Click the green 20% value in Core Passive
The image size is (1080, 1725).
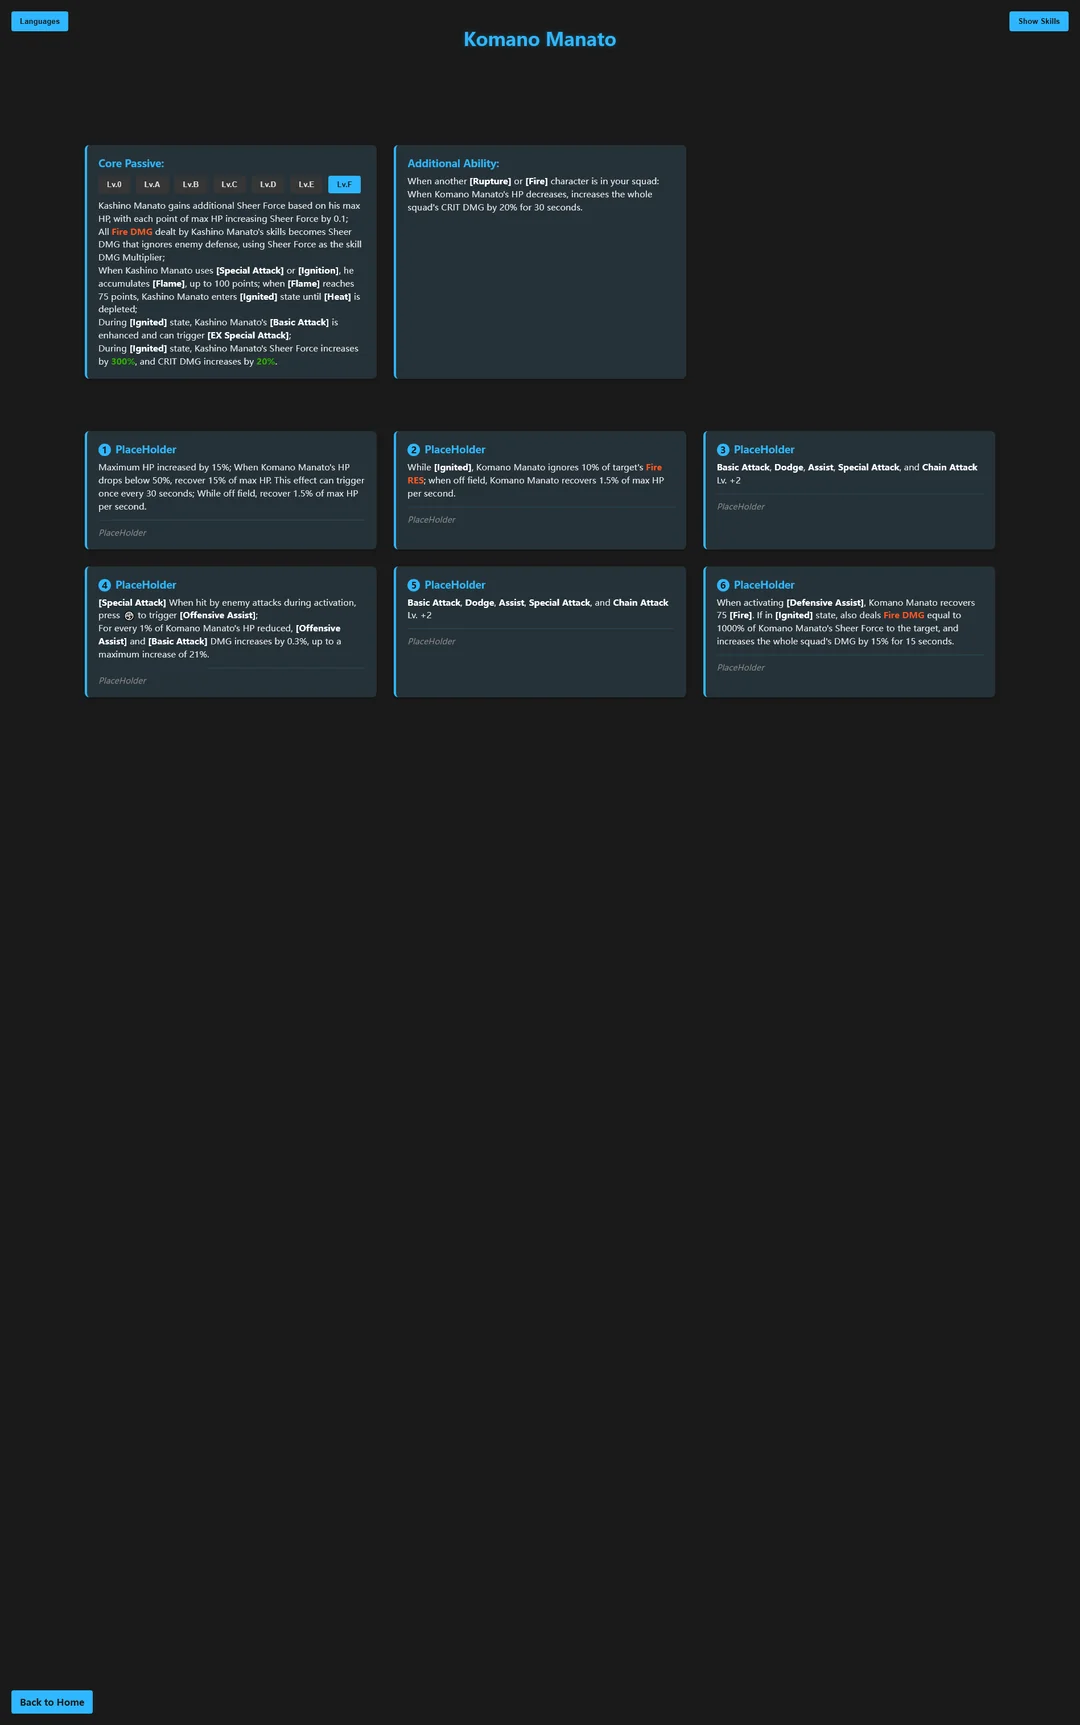[266, 362]
